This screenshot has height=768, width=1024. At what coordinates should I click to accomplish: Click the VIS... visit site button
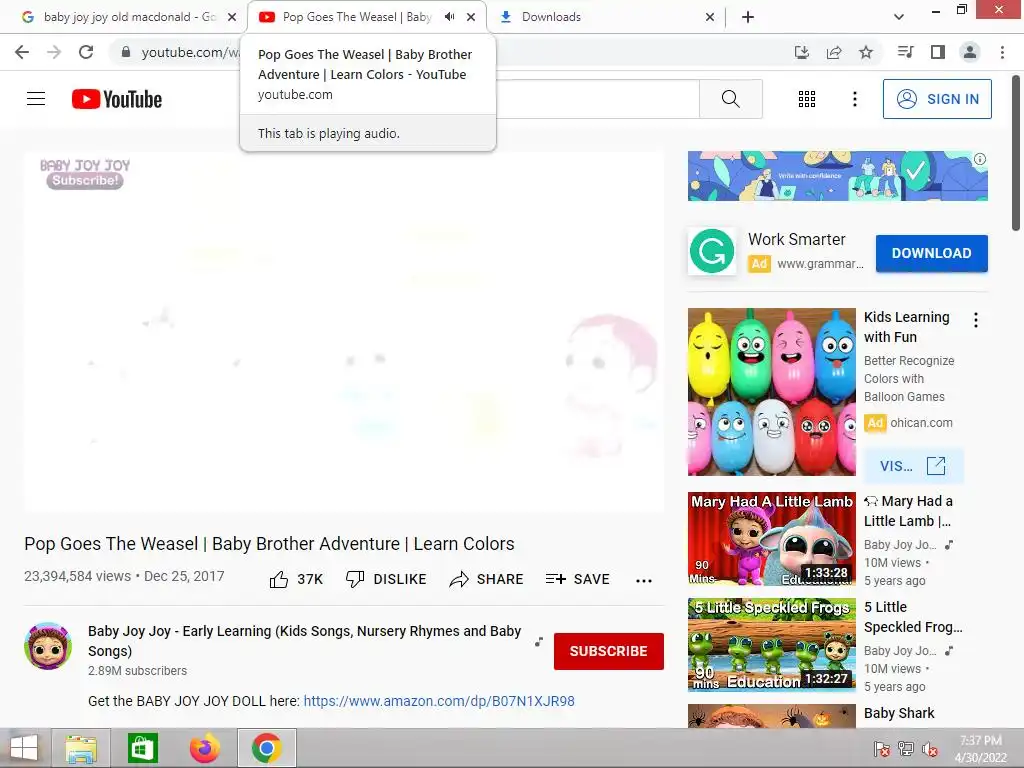[x=913, y=466]
